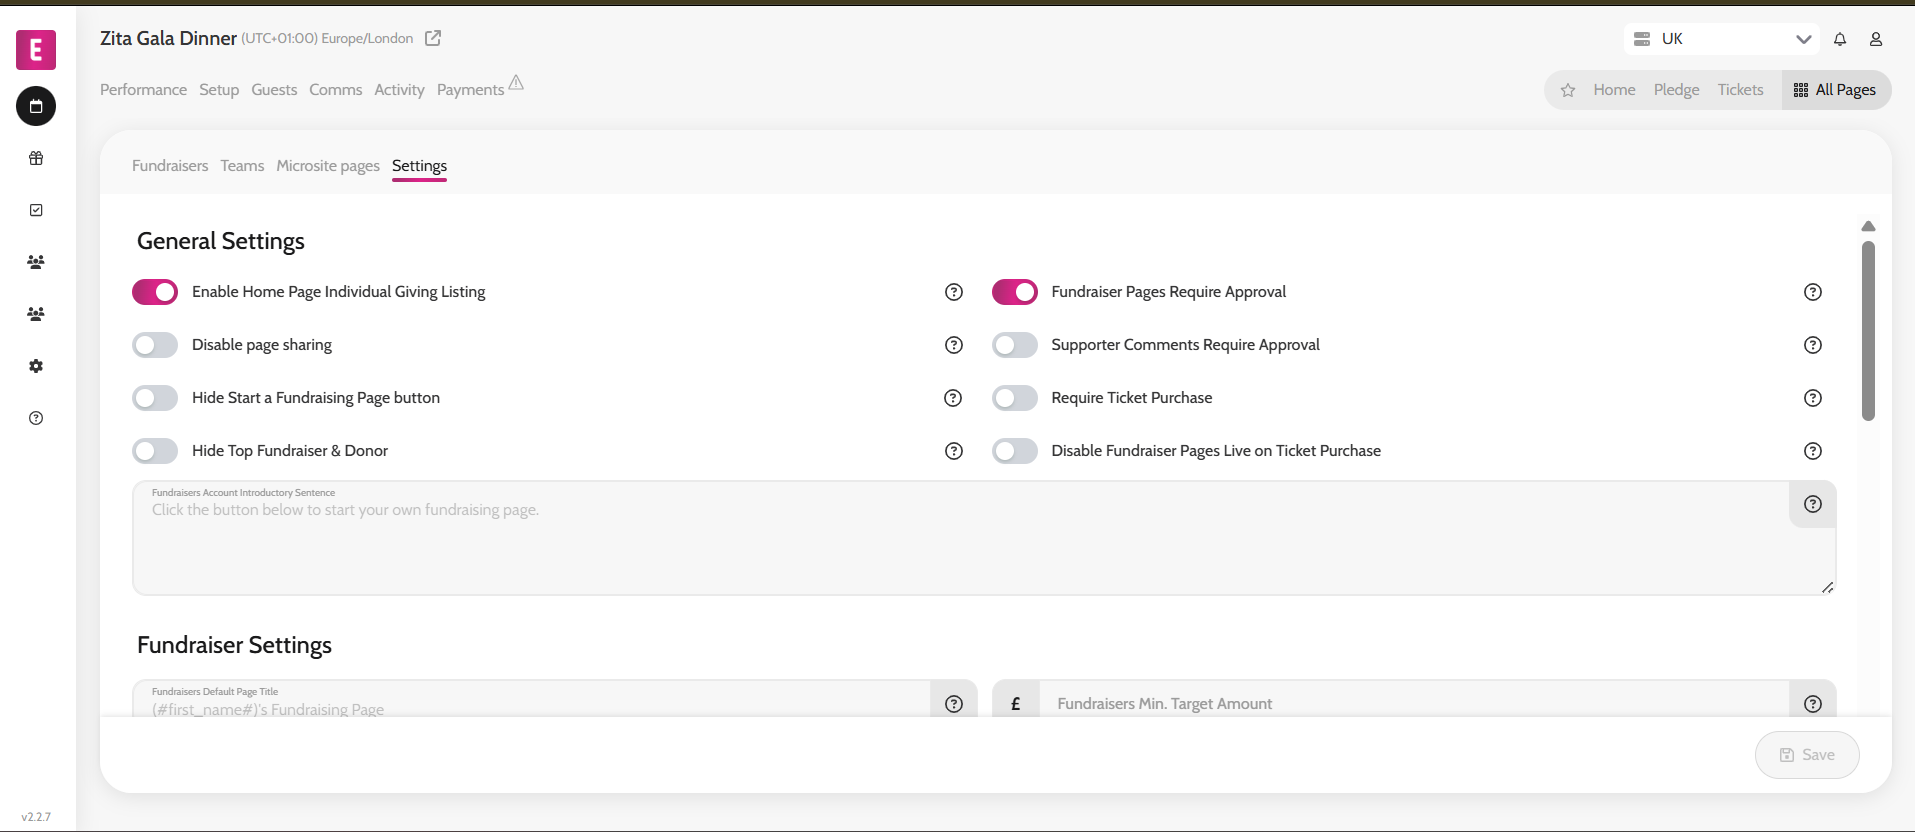The height and width of the screenshot is (832, 1915).
Task: Show help for Disable Fundraiser Pages Live on Ticket Purchase
Action: [1813, 451]
